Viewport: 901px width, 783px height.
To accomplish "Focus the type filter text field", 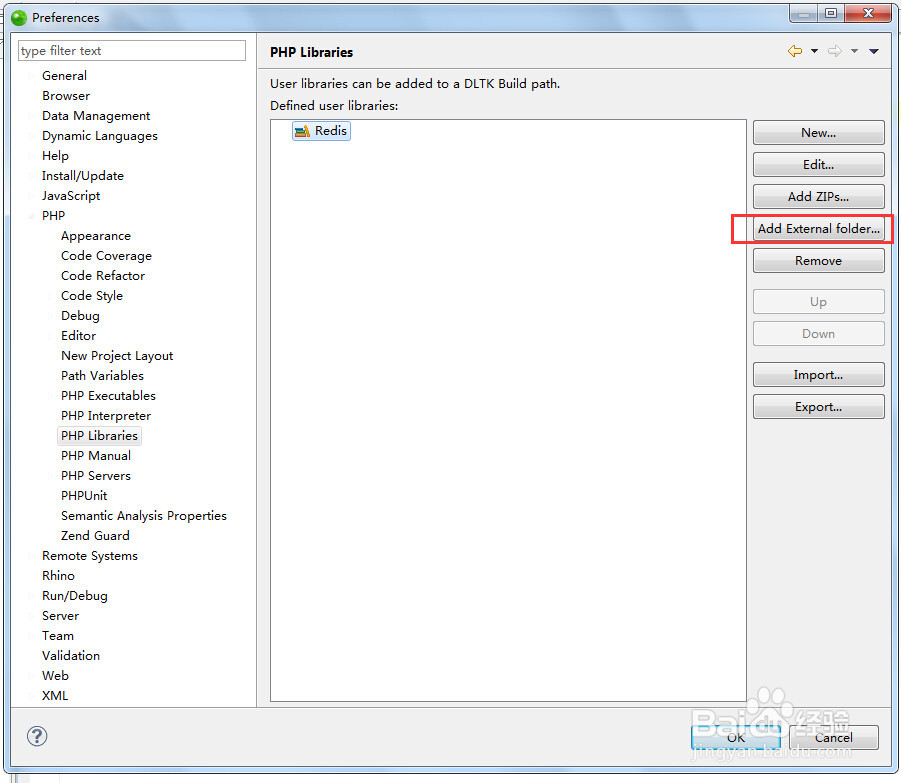I will (x=132, y=51).
